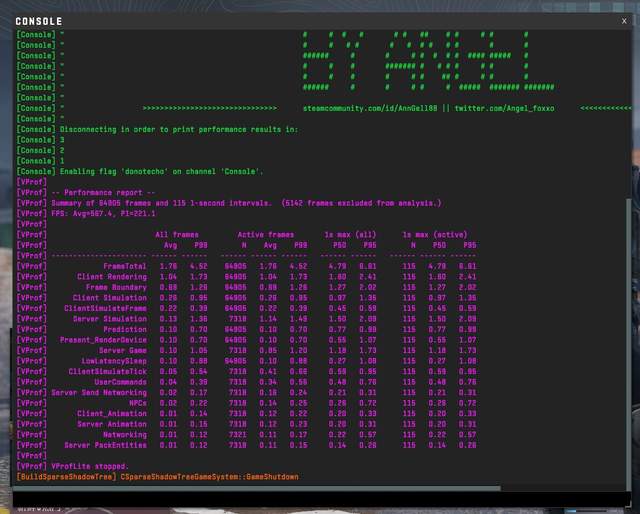The width and height of the screenshot is (640, 514).
Task: Select the FrameTotal row in the report
Action: tap(124, 266)
